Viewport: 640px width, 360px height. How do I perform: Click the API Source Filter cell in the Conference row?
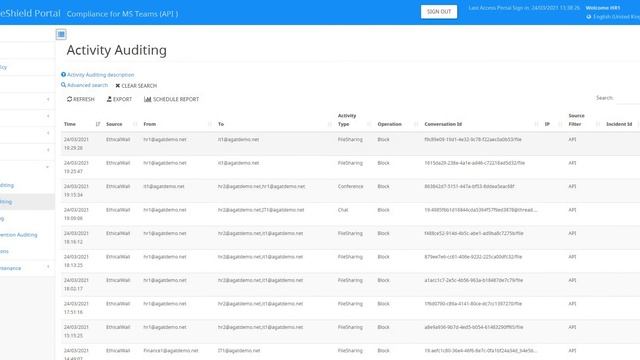(x=572, y=187)
